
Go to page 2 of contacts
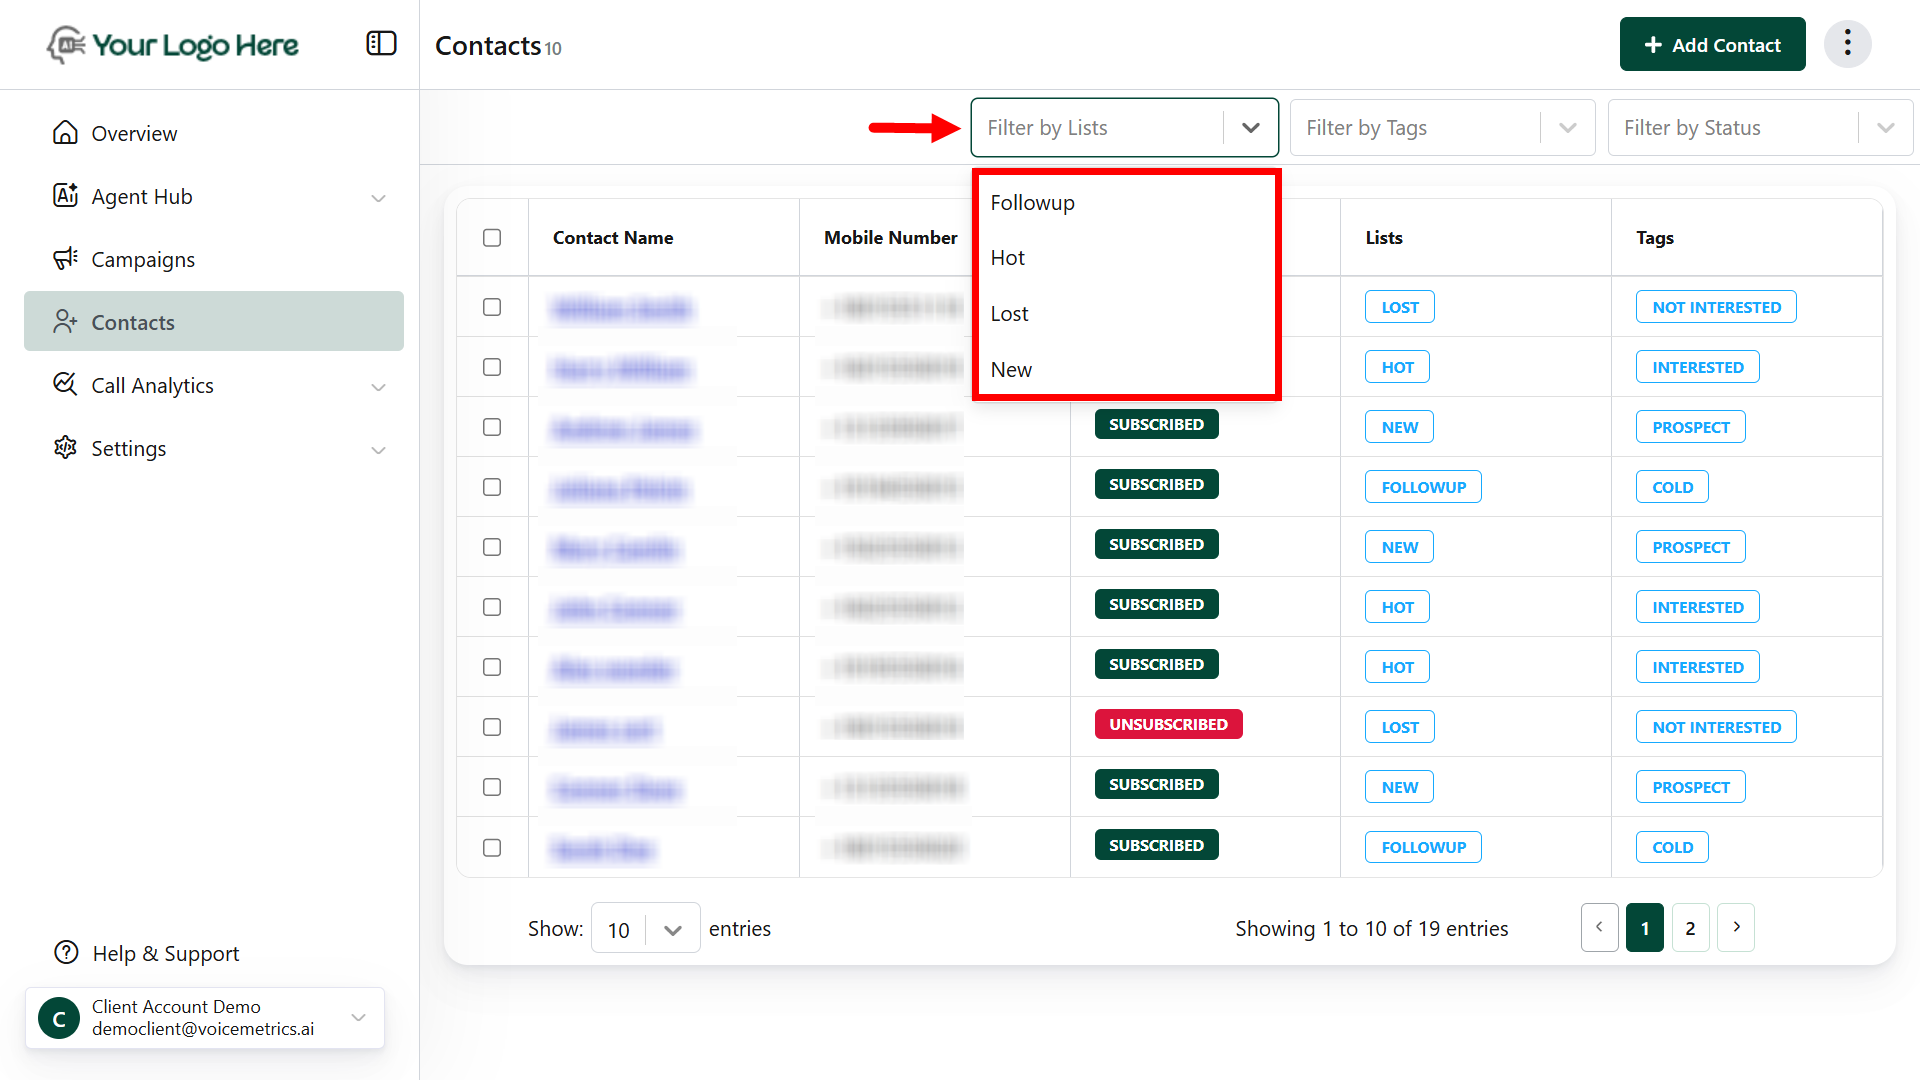(x=1690, y=928)
